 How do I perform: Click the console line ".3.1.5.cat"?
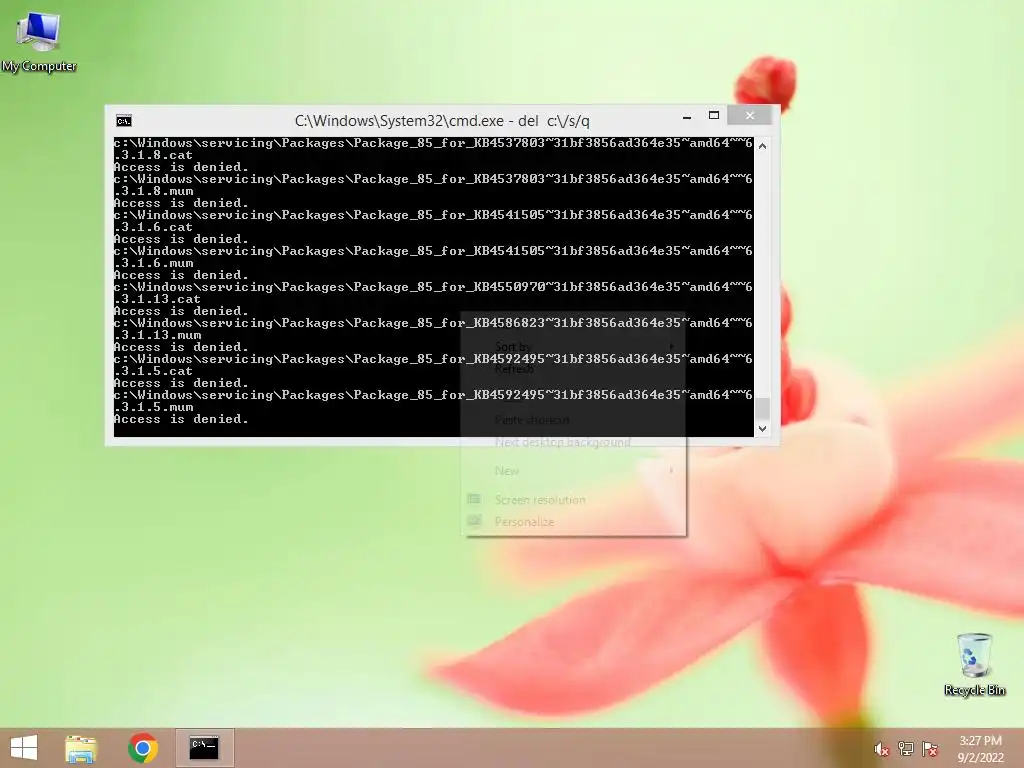click(x=153, y=371)
